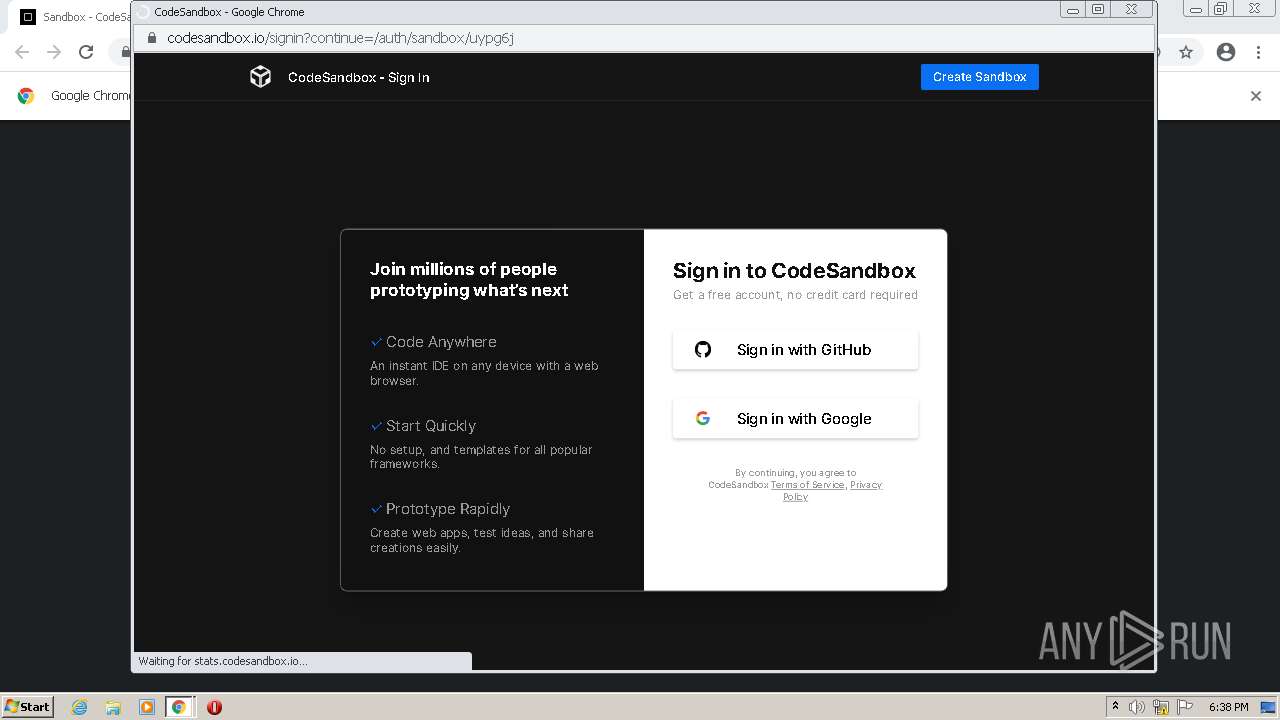Reload page in background Chrome window
The image size is (1280, 720).
coord(86,52)
